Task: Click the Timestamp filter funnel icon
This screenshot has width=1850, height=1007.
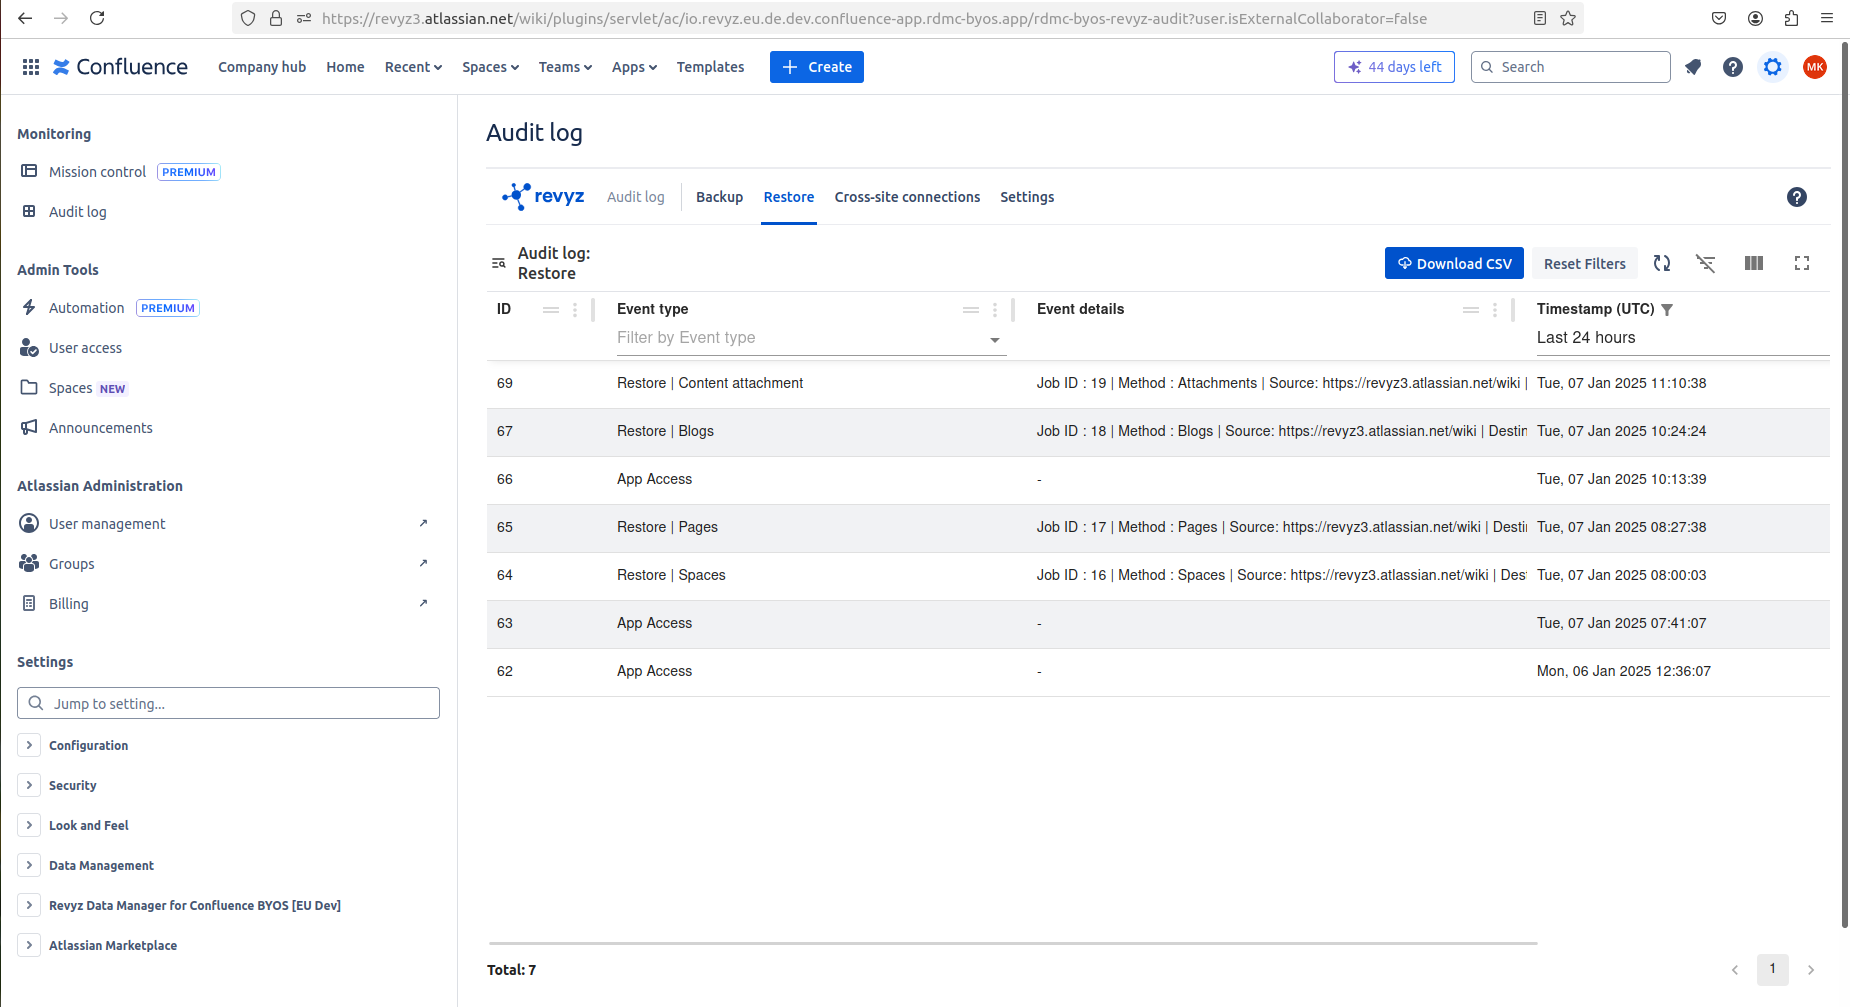Action: (1667, 310)
